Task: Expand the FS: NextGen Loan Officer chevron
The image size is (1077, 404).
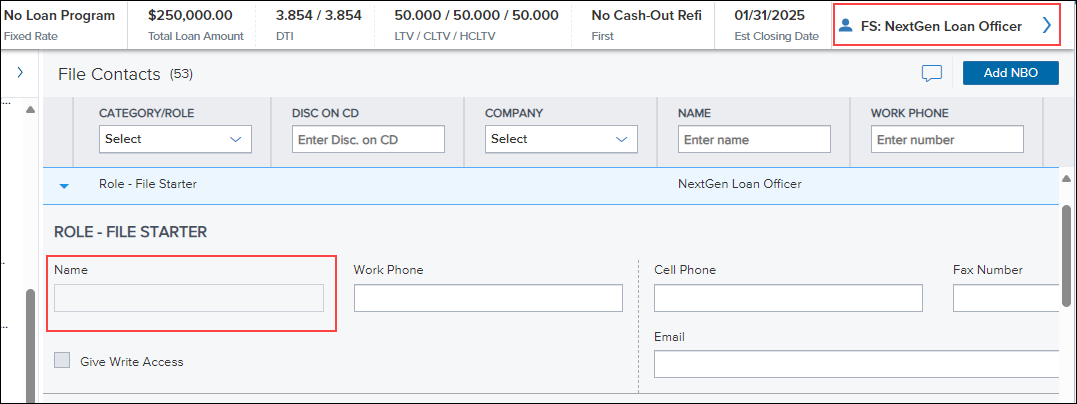Action: click(x=1046, y=25)
